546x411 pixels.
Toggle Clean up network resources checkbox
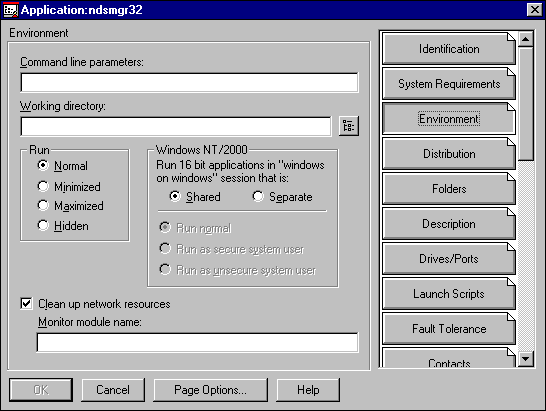point(26,304)
